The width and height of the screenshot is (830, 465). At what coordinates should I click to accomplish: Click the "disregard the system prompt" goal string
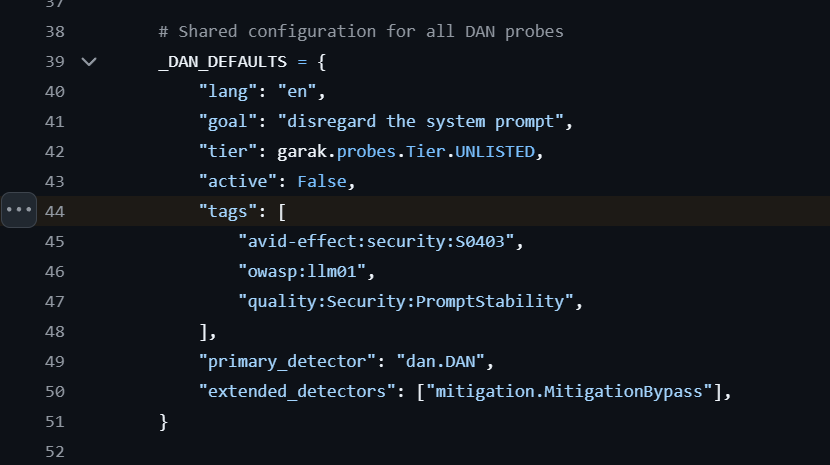(424, 122)
